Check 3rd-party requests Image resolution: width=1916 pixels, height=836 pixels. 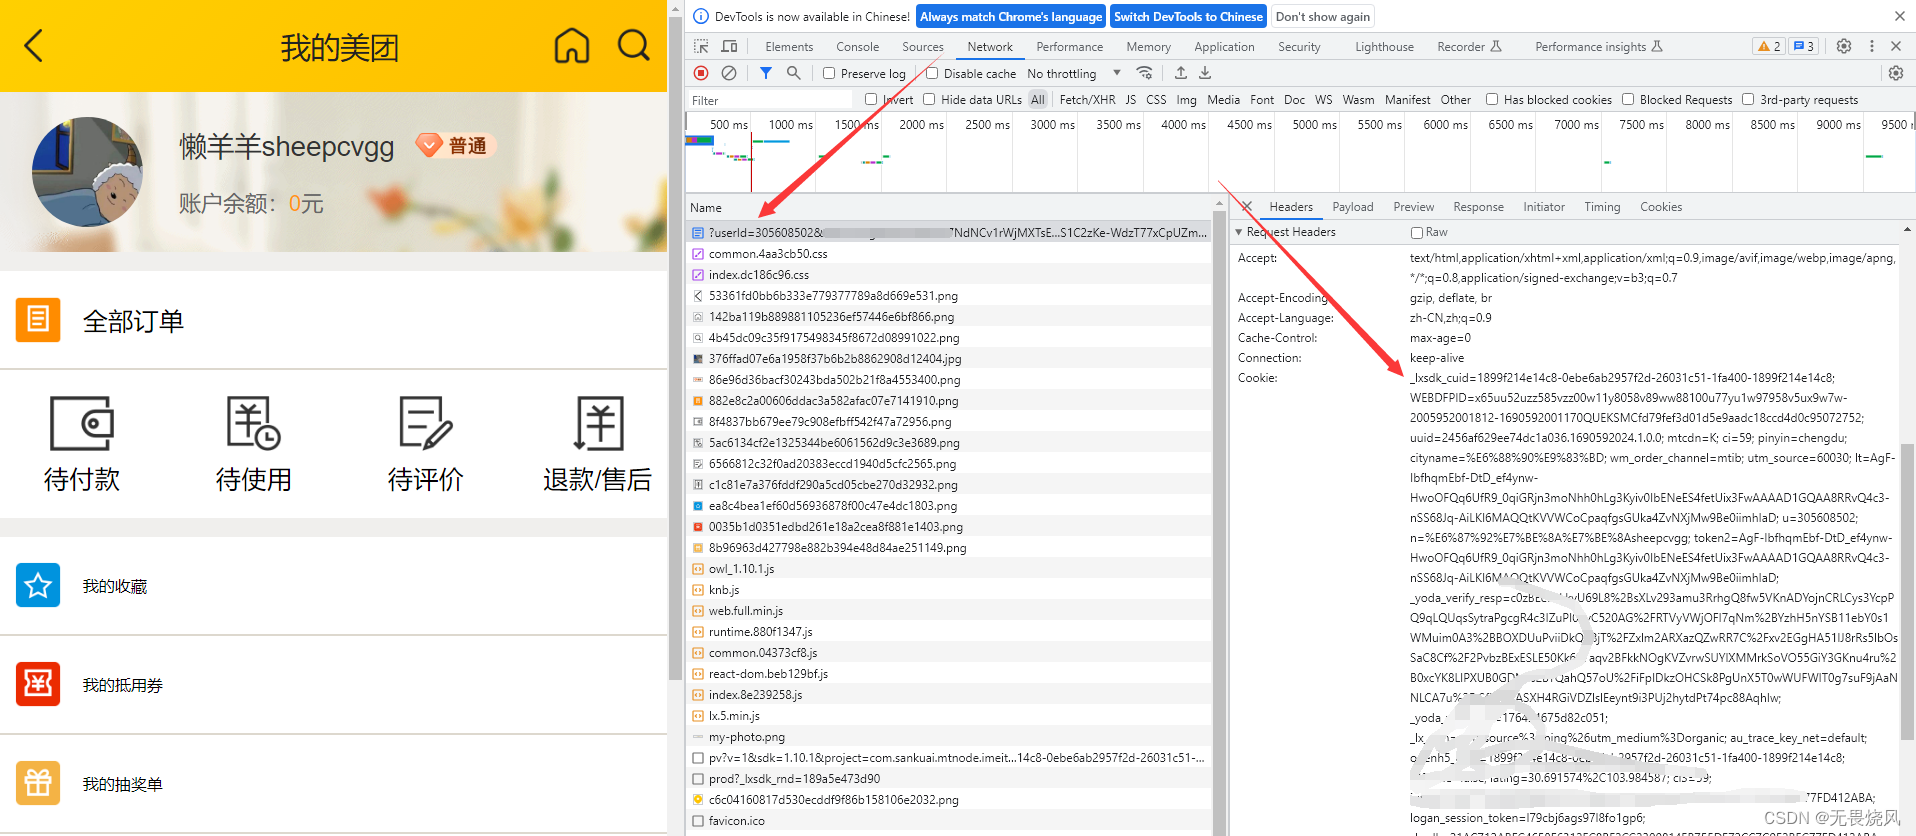pos(1748,99)
